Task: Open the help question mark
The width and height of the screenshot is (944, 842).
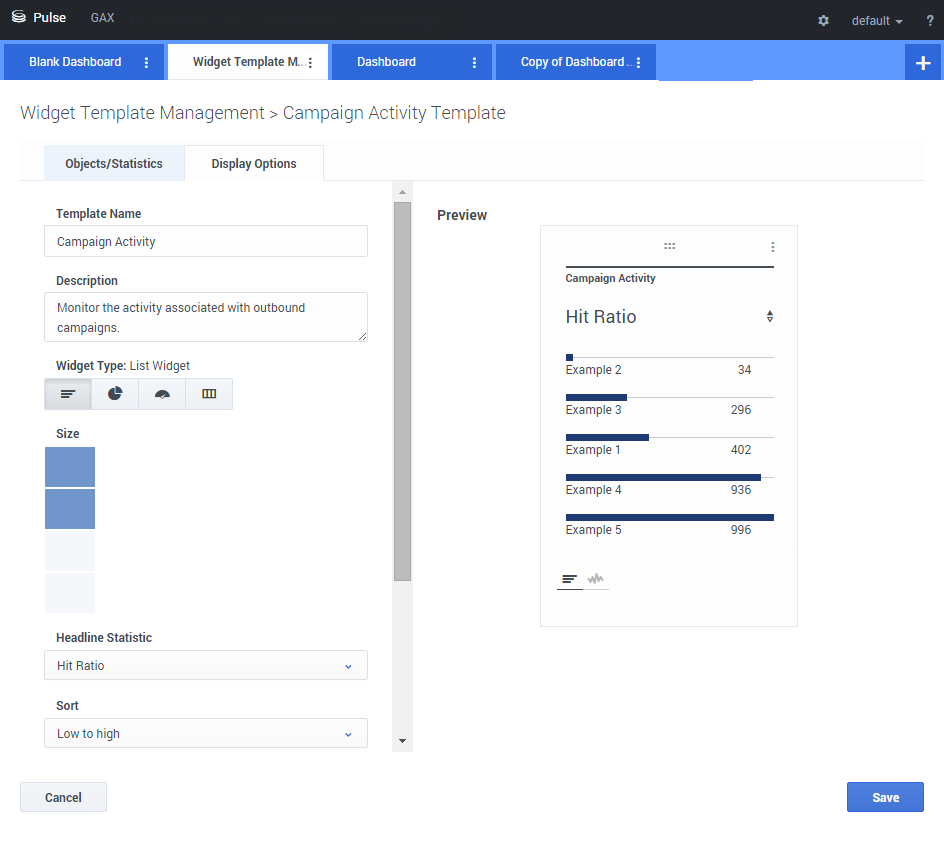Action: tap(930, 20)
